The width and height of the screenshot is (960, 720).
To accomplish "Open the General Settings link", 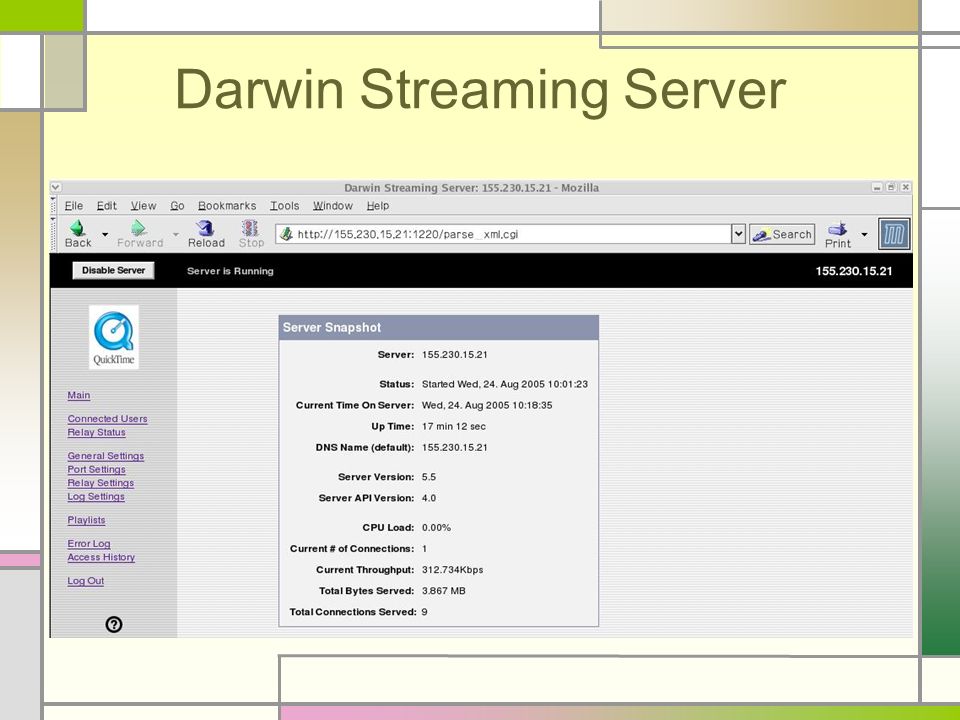I will pyautogui.click(x=105, y=456).
